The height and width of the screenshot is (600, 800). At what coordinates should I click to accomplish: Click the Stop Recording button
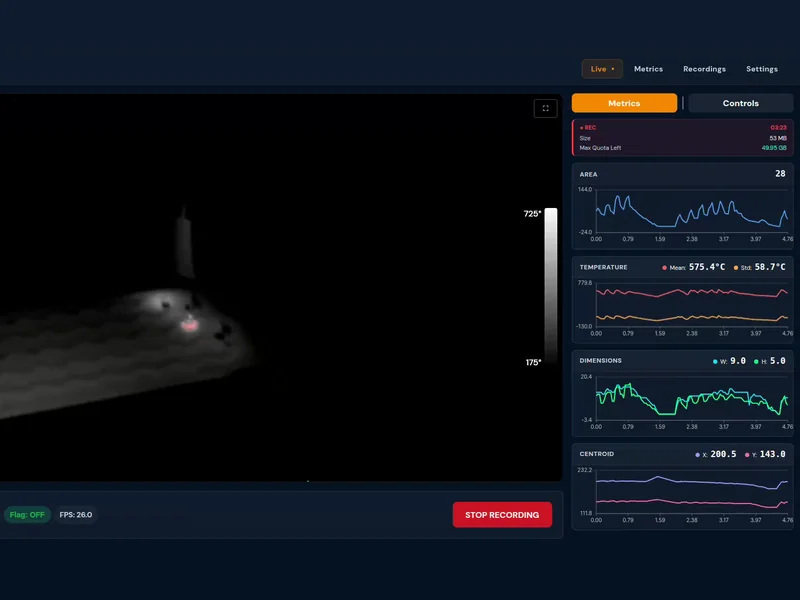(x=502, y=515)
